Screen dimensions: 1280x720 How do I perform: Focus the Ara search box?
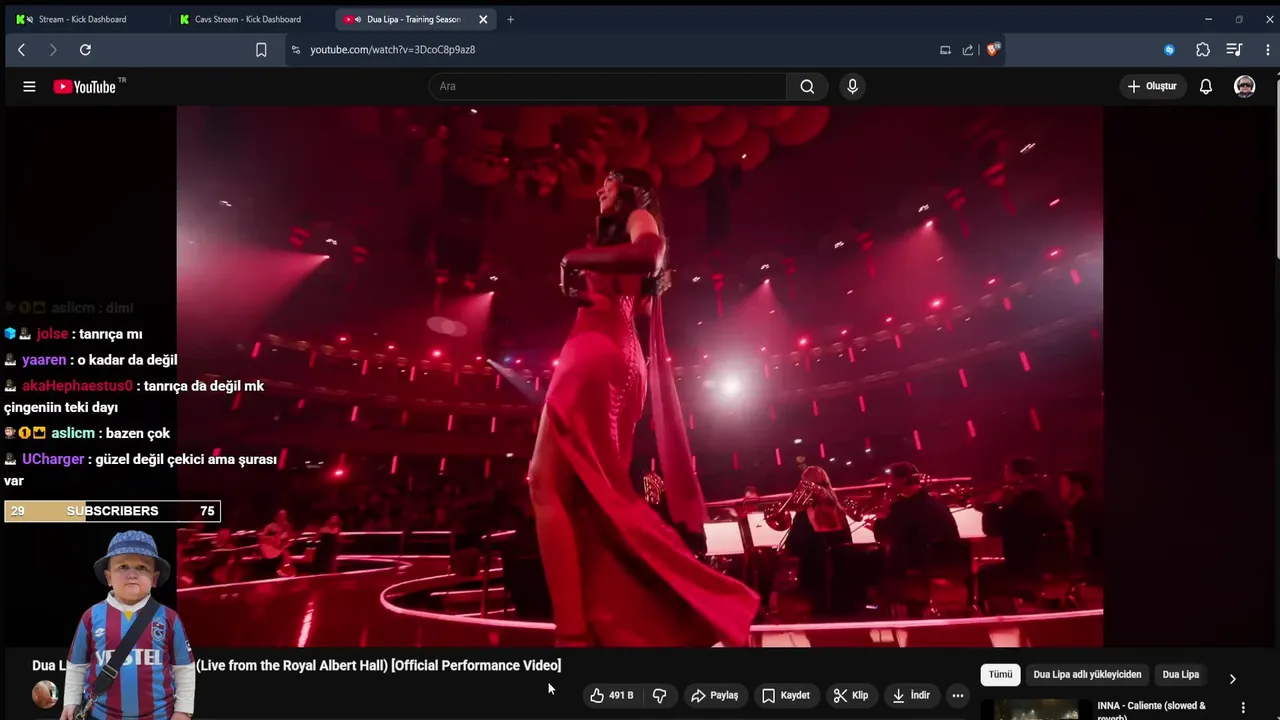608,86
